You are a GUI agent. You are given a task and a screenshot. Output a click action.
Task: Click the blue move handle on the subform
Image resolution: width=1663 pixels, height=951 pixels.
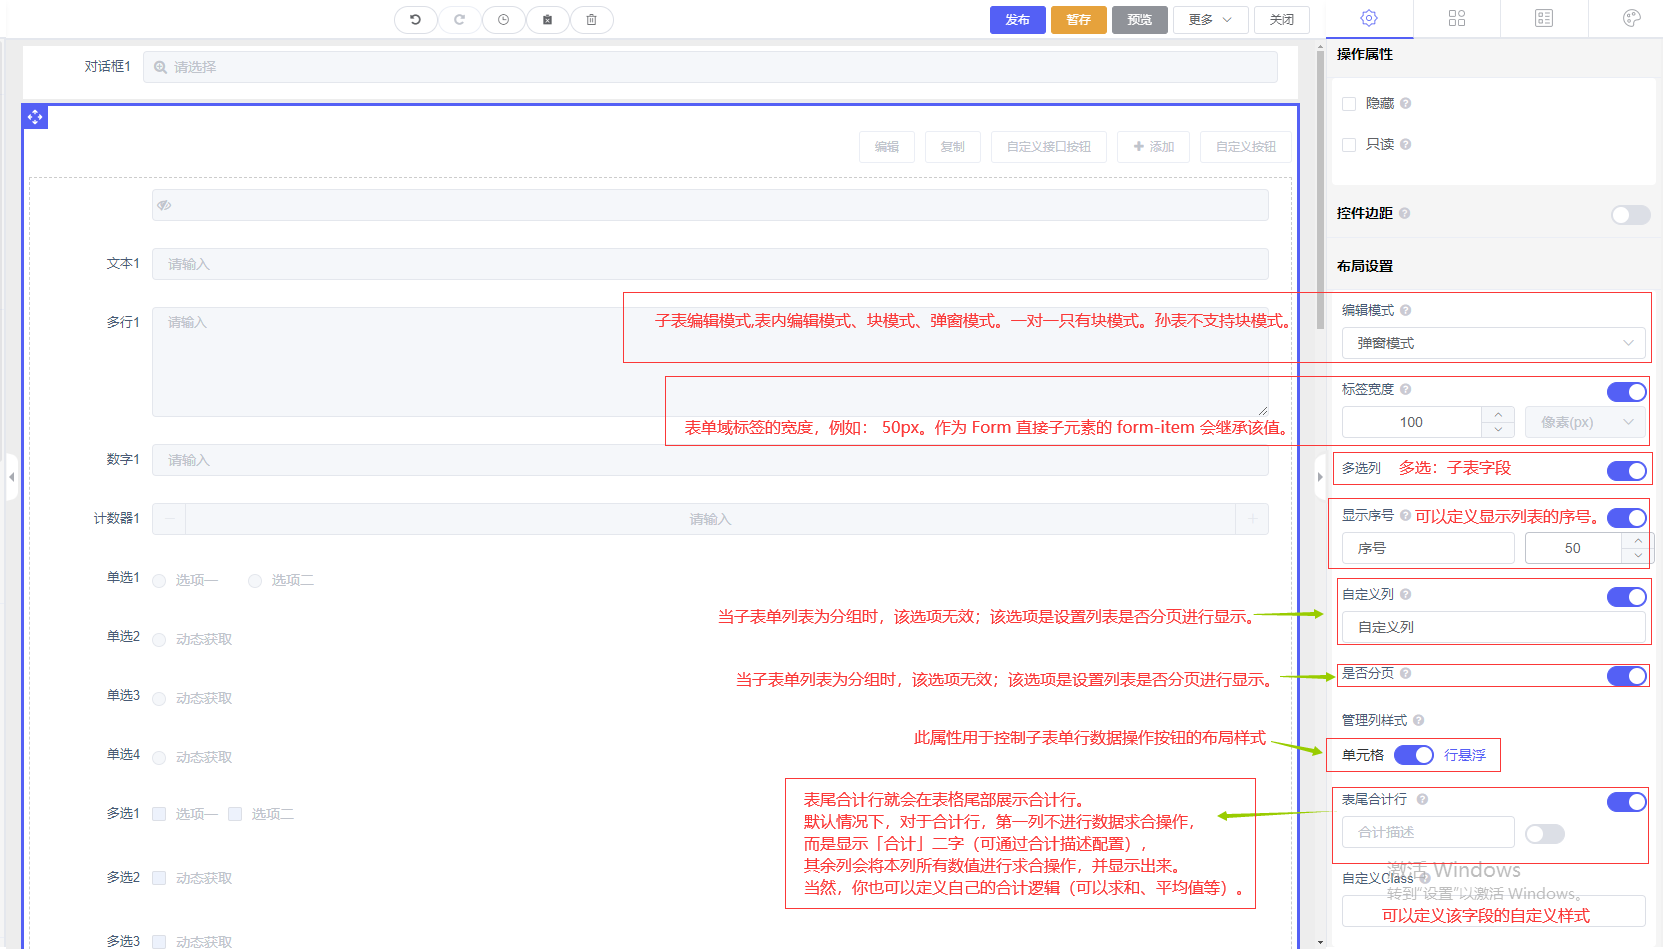[35, 117]
